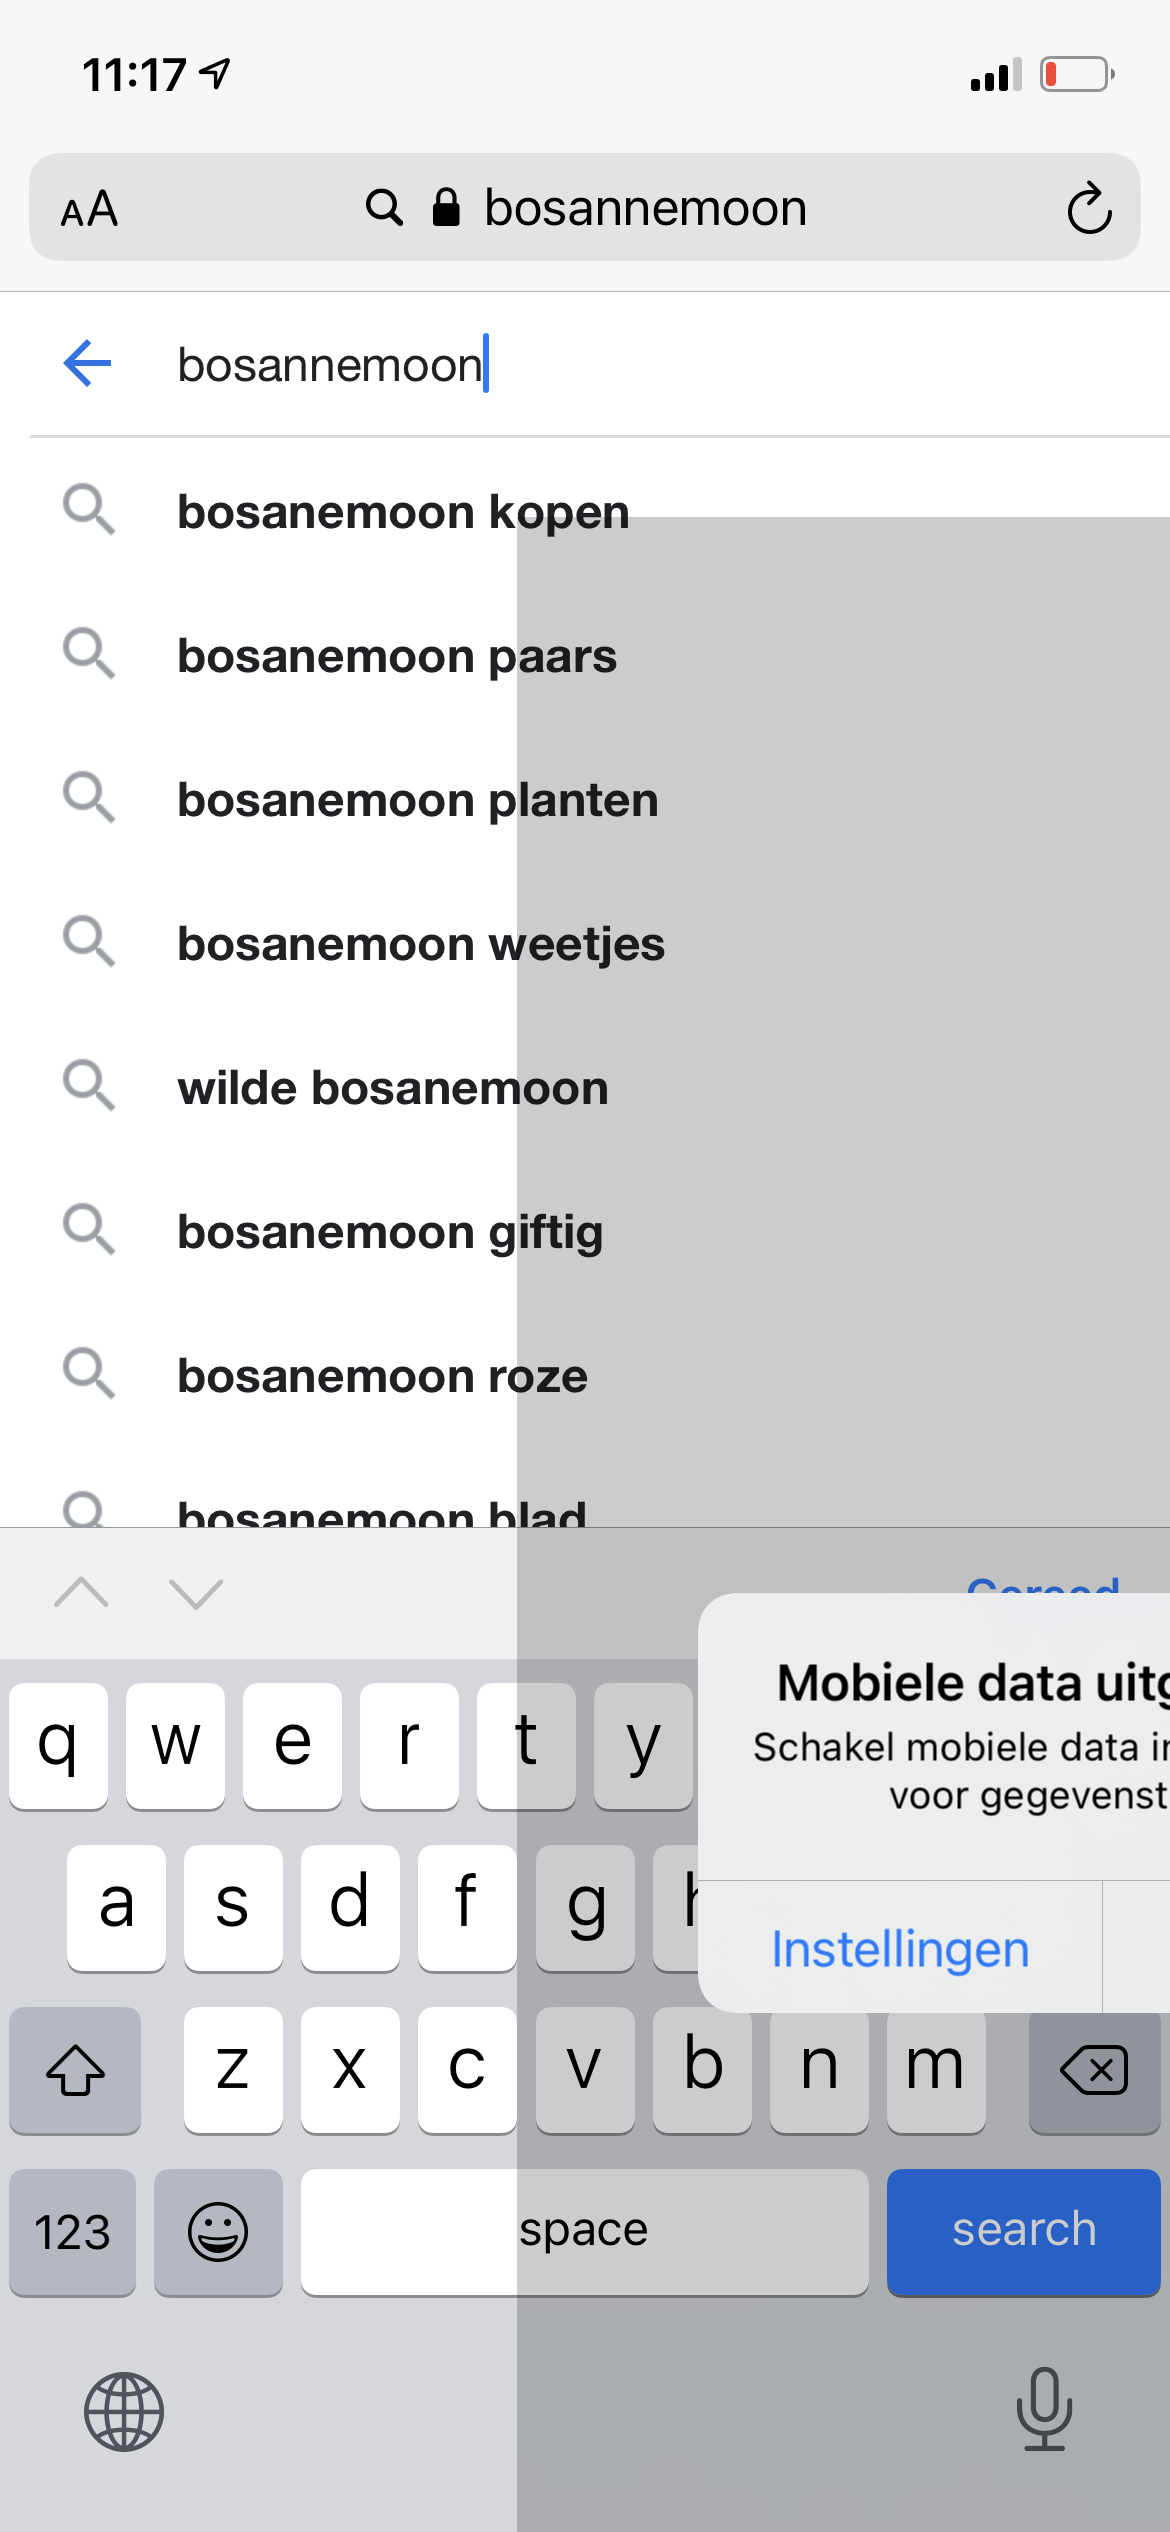Toggle the shift key

click(75, 2070)
